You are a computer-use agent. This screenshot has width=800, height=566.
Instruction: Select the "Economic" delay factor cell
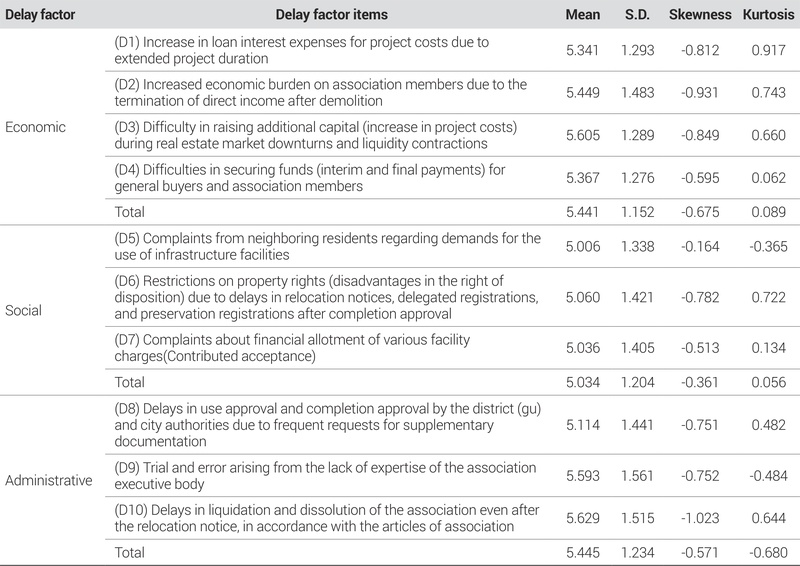(35, 127)
